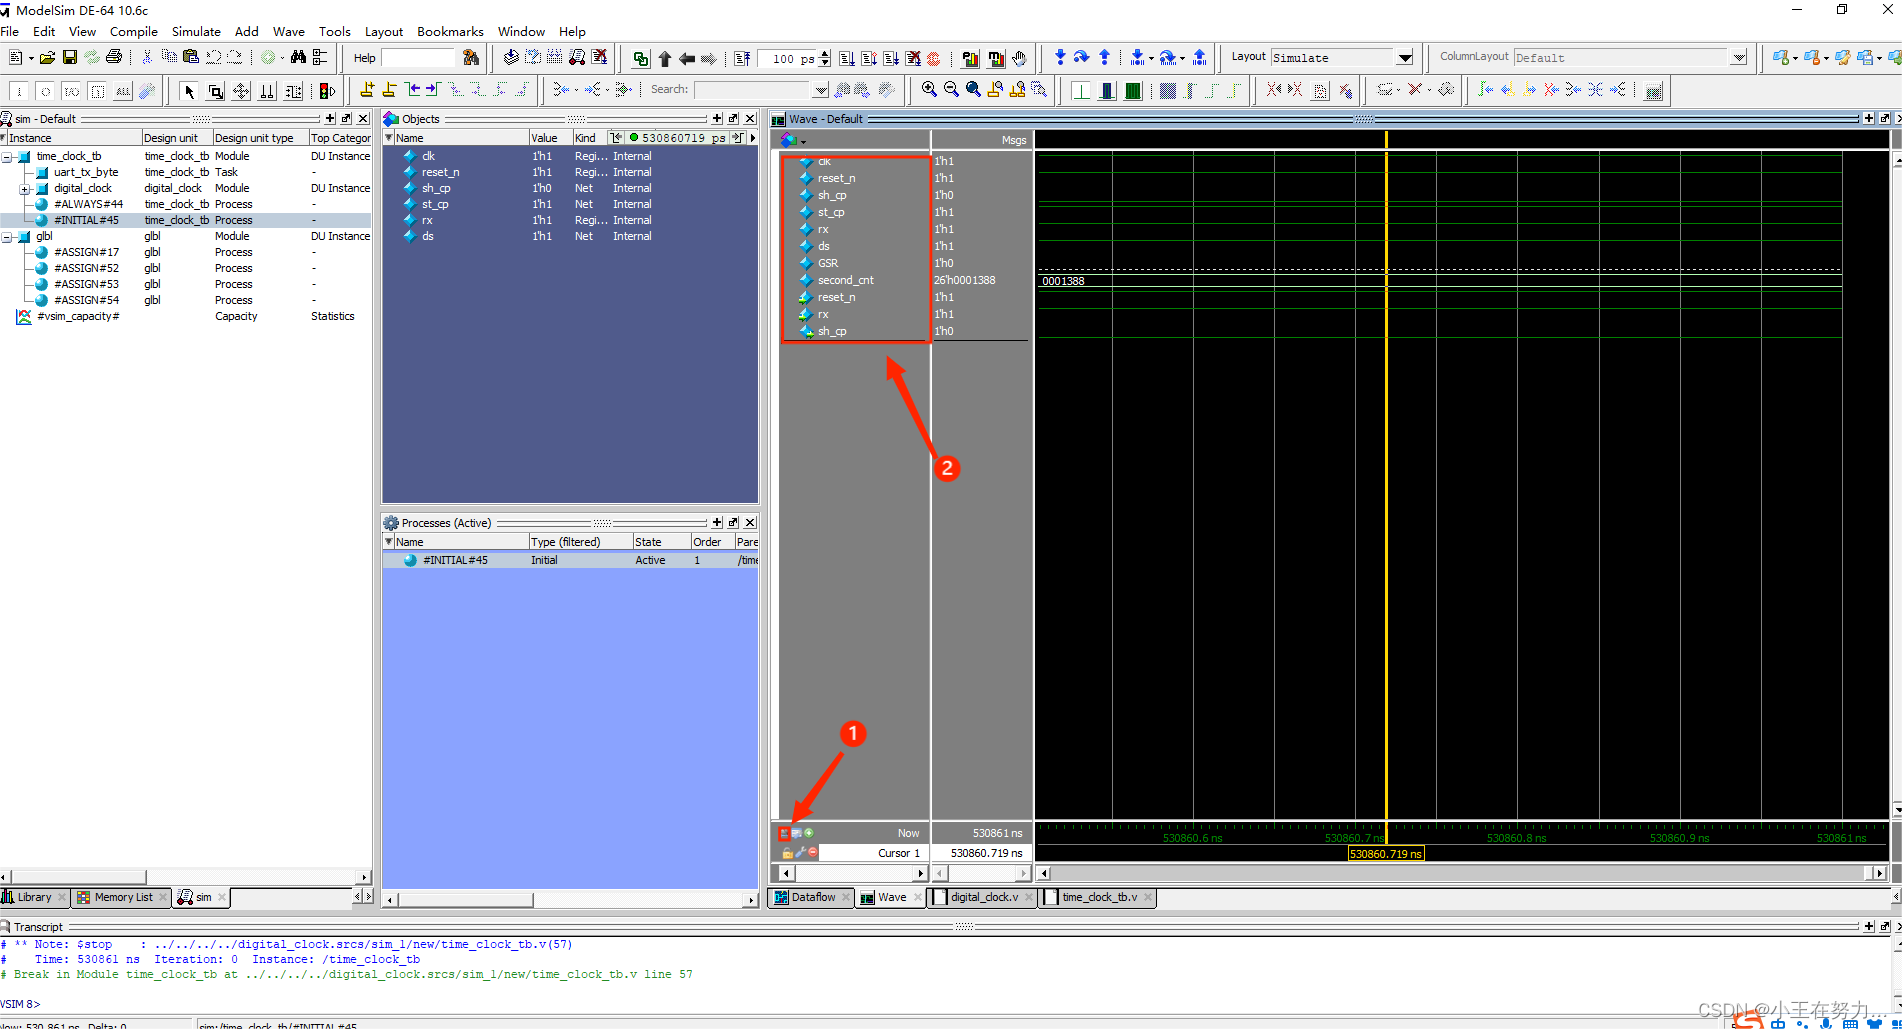
Task: Select the arrow Select Mode tool
Action: pos(189,91)
